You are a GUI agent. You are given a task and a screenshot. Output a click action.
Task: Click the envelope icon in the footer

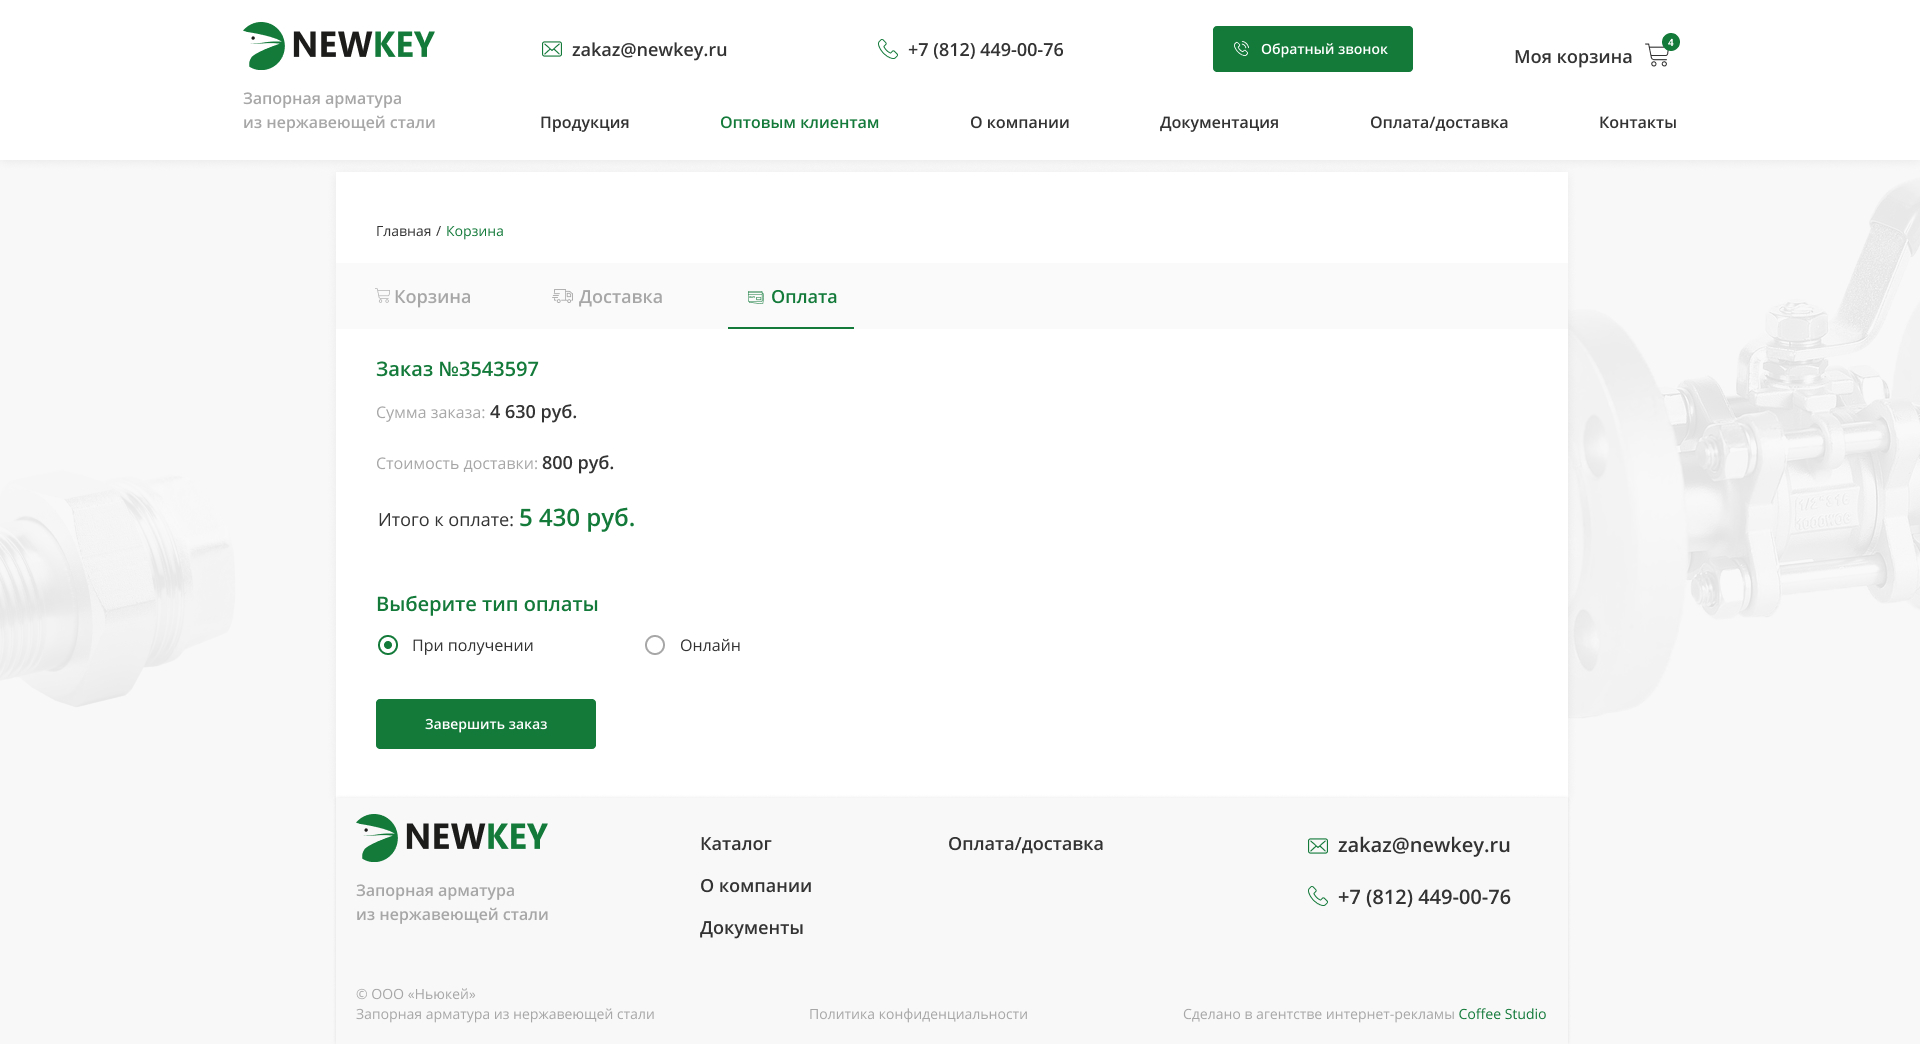pos(1318,846)
